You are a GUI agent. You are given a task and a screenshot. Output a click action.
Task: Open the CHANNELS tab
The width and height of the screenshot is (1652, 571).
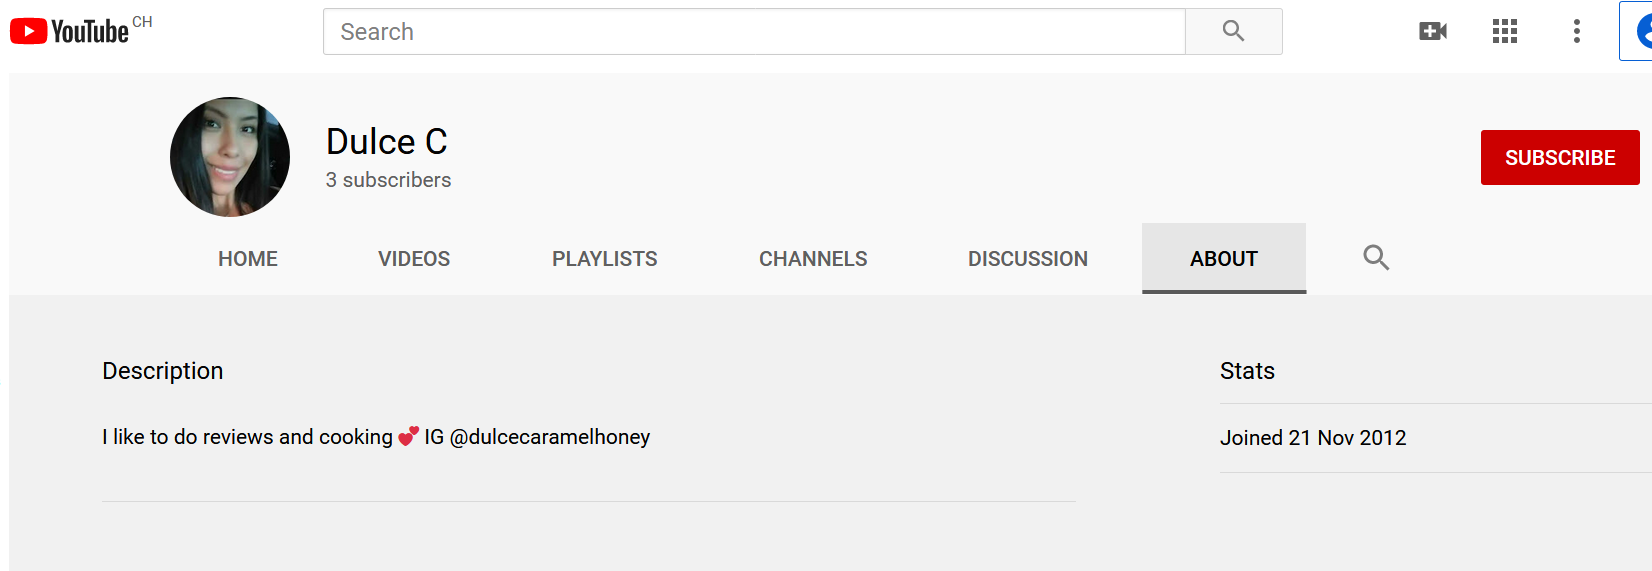coord(813,259)
